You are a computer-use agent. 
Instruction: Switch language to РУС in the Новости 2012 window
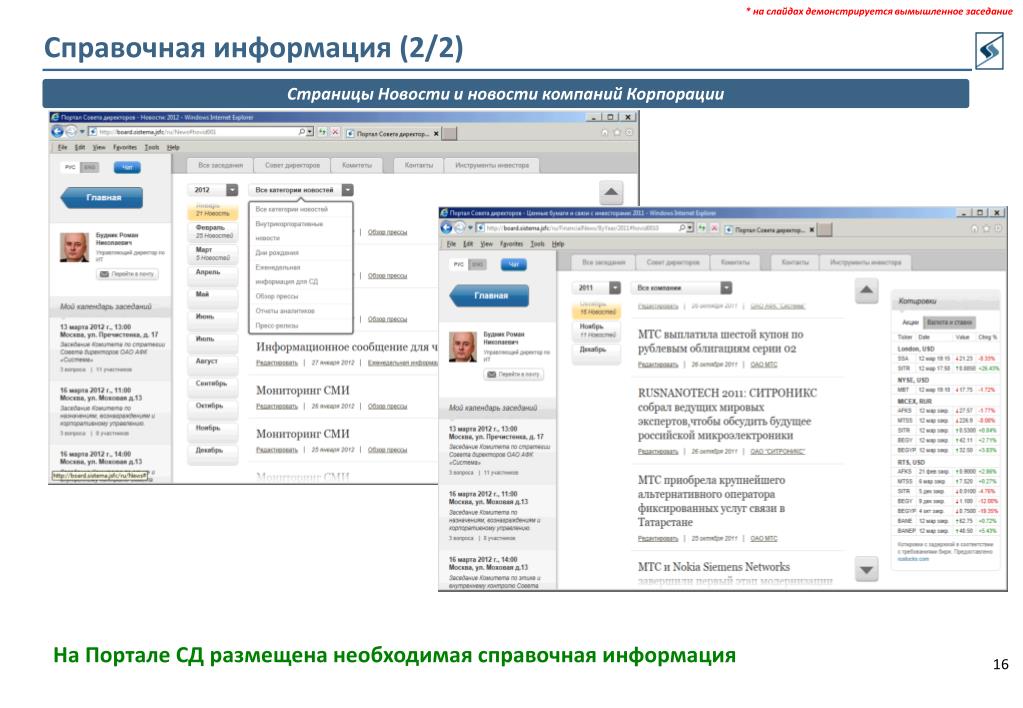tap(70, 168)
